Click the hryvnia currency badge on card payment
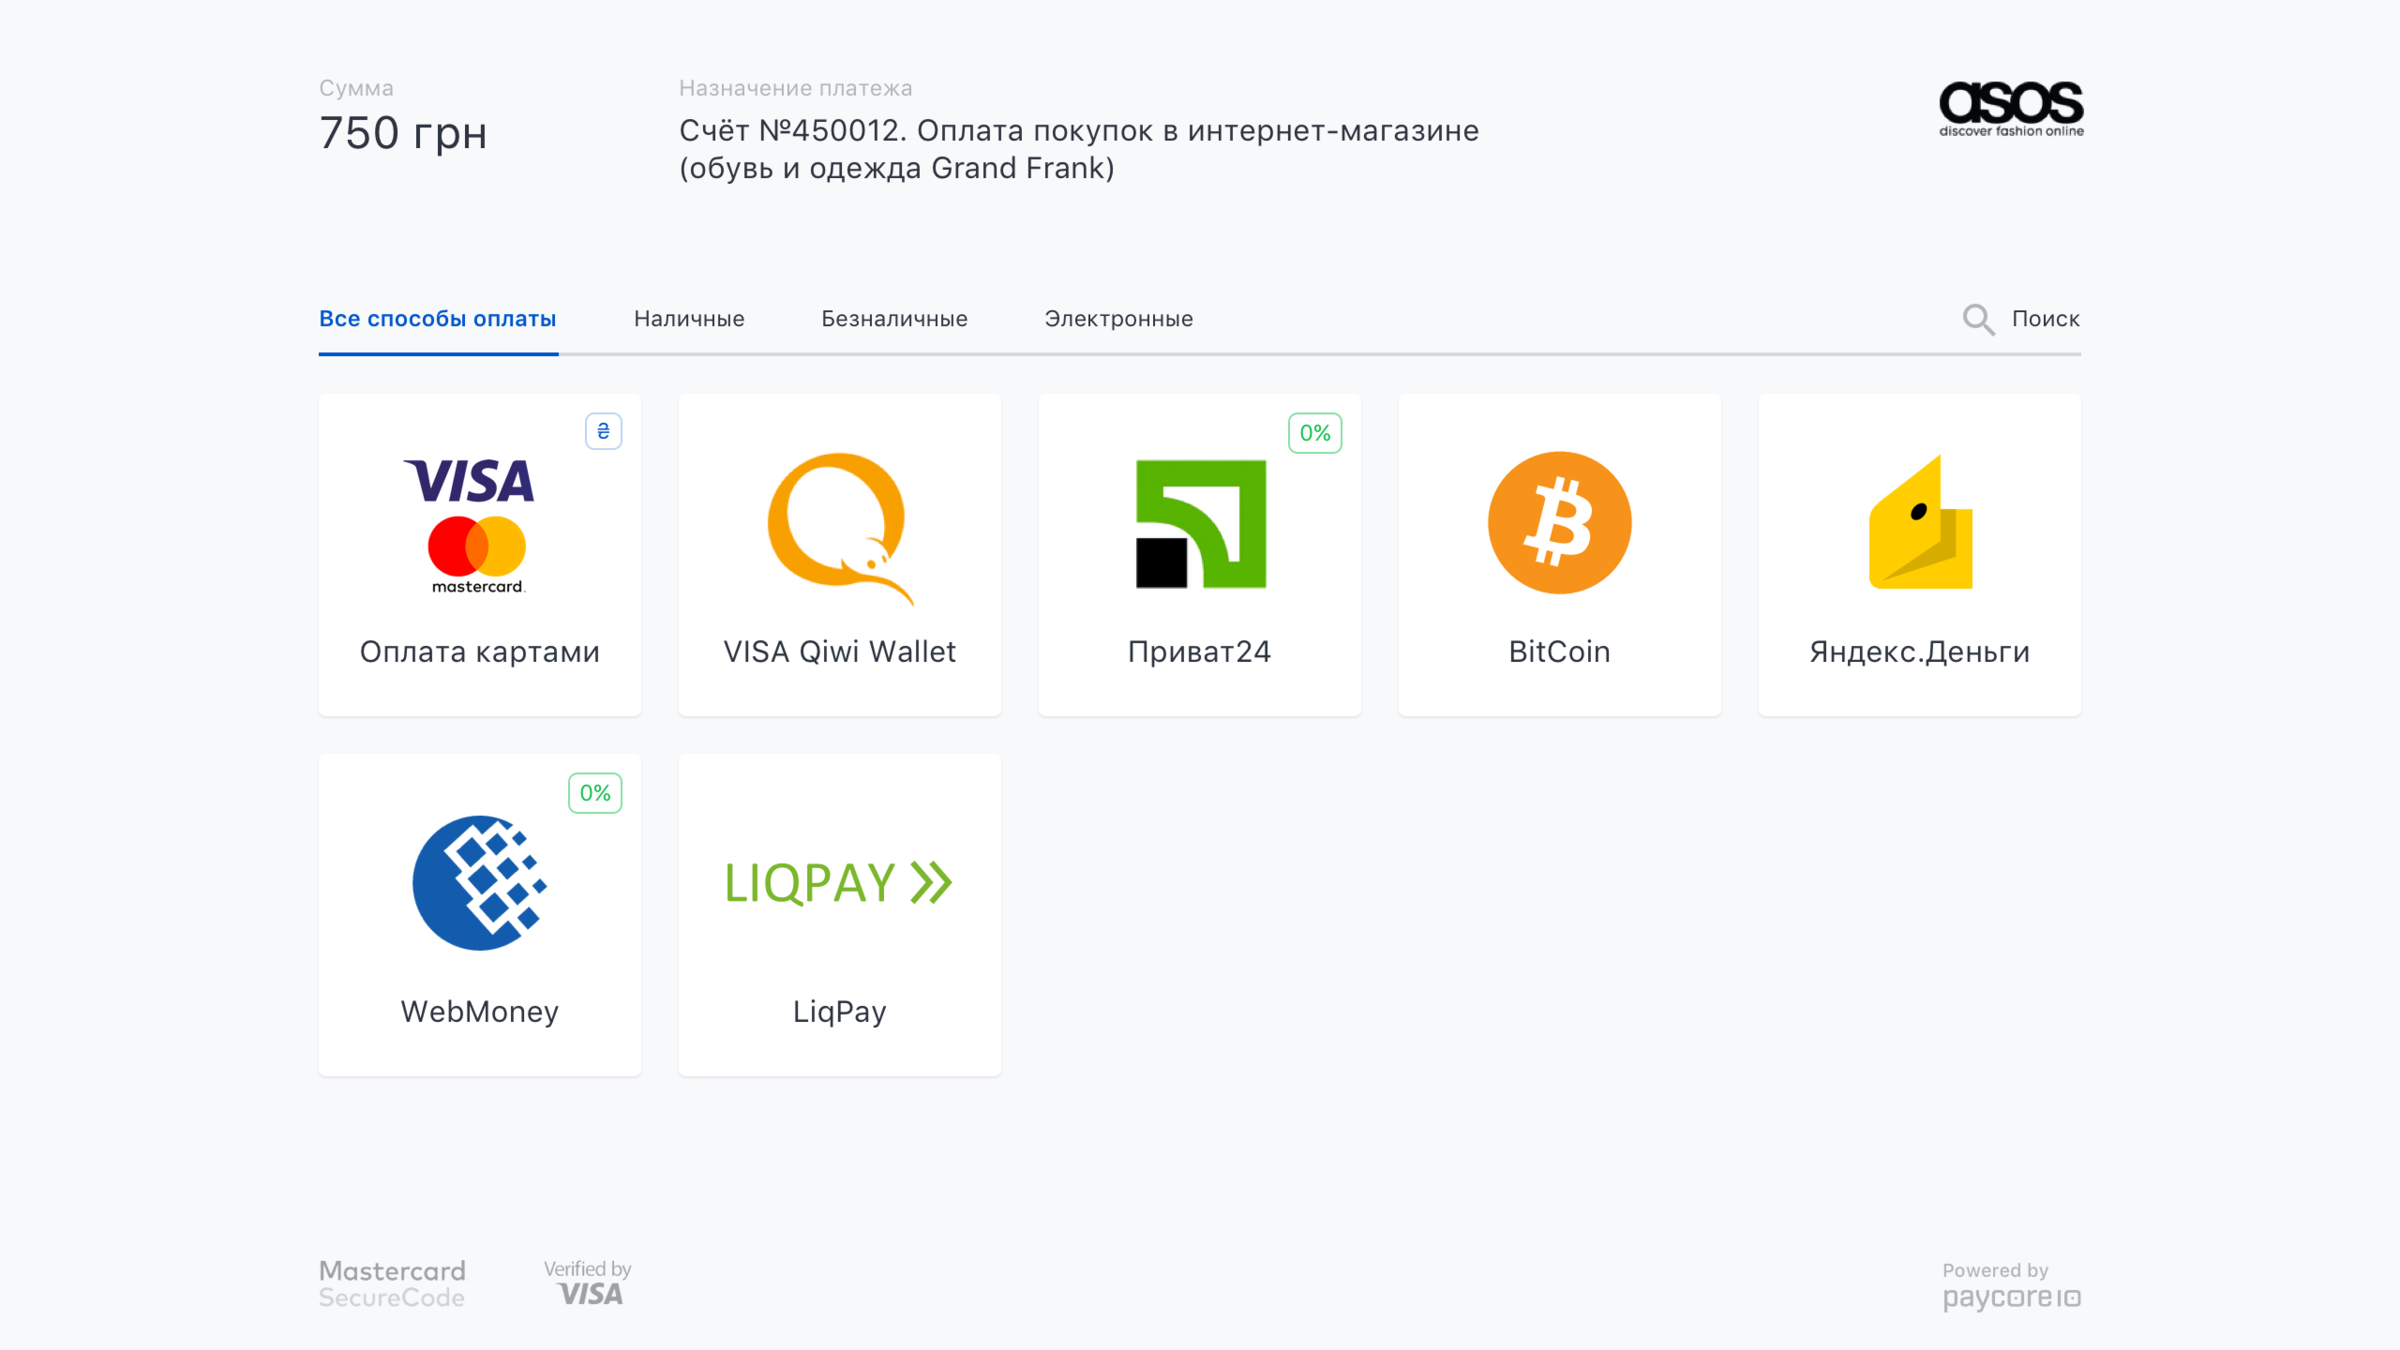 pyautogui.click(x=603, y=431)
